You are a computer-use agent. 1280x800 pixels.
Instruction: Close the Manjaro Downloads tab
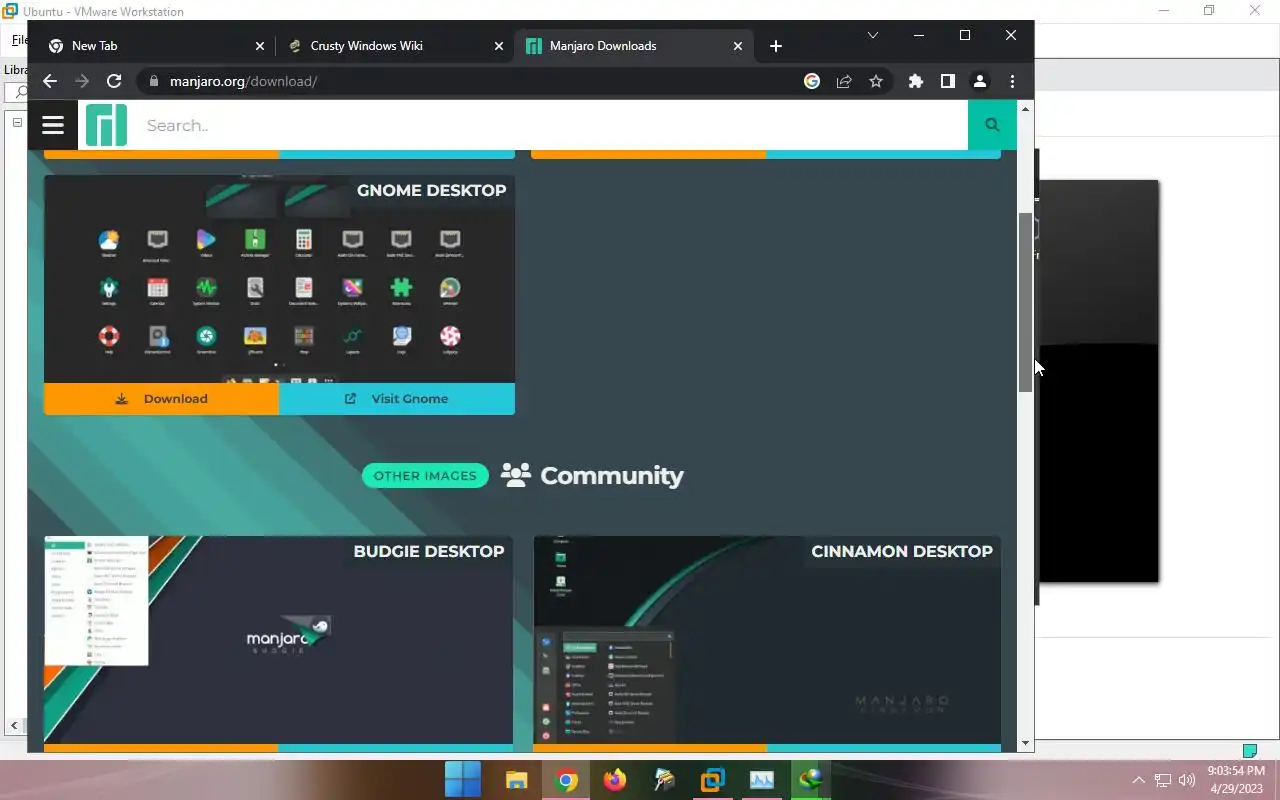coord(738,46)
